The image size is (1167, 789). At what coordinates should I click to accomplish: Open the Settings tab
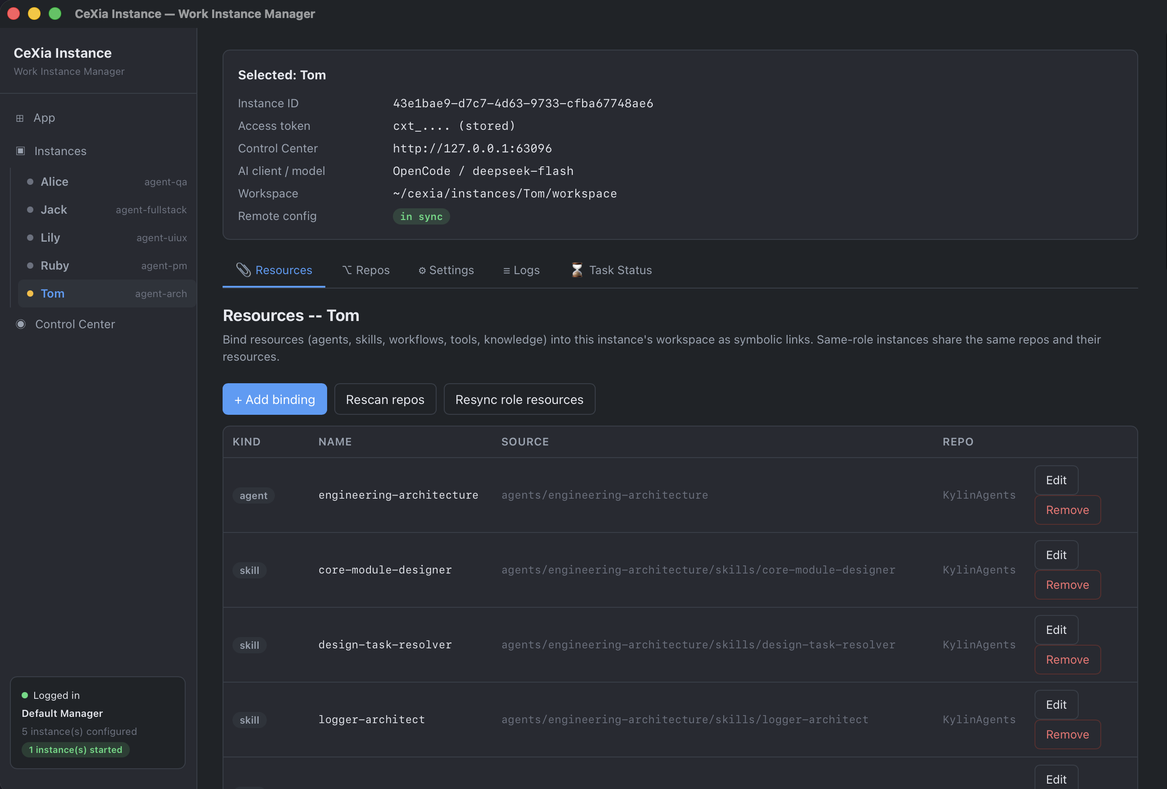click(446, 270)
